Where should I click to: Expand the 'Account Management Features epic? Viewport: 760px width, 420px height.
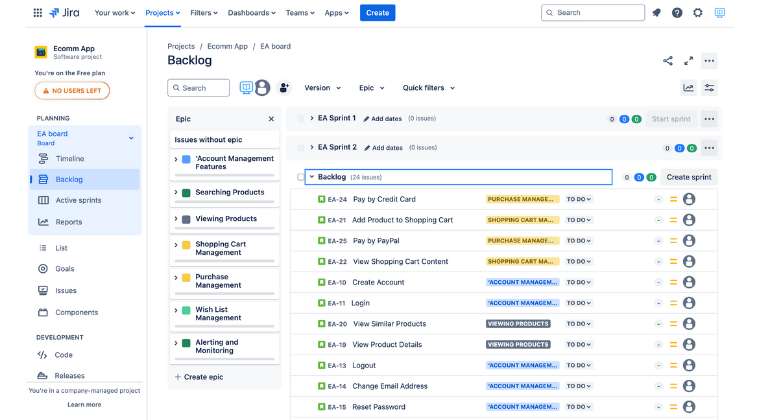coord(176,159)
